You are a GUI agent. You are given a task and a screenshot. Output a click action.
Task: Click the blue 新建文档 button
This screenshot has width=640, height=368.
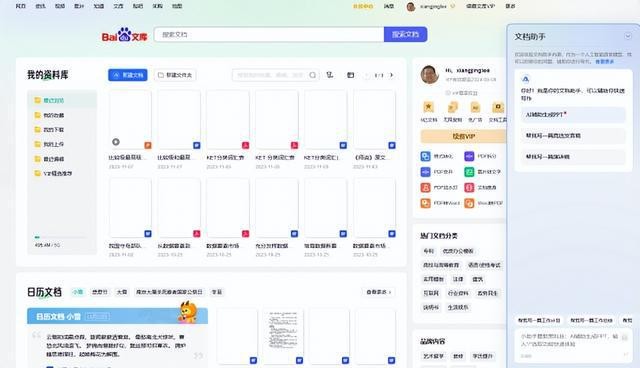128,75
